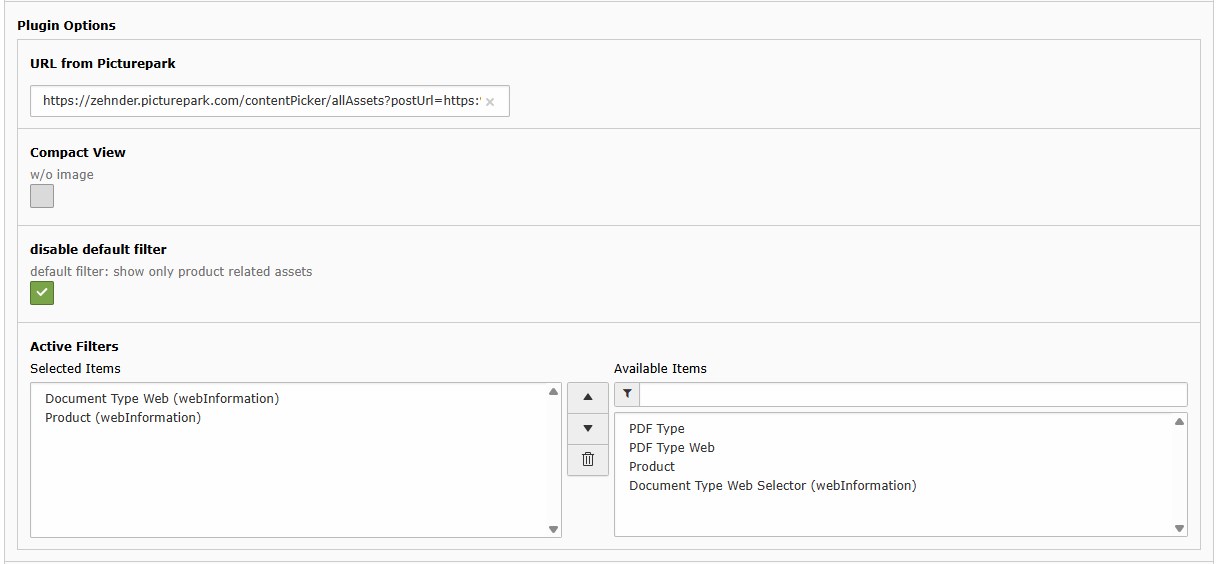Enable the Compact View checkbox
This screenshot has height=564, width=1216.
click(42, 196)
